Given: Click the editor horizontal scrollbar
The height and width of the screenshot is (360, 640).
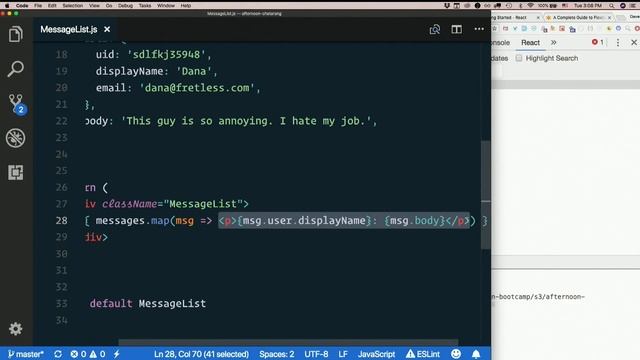Looking at the screenshot, I should click(x=288, y=342).
